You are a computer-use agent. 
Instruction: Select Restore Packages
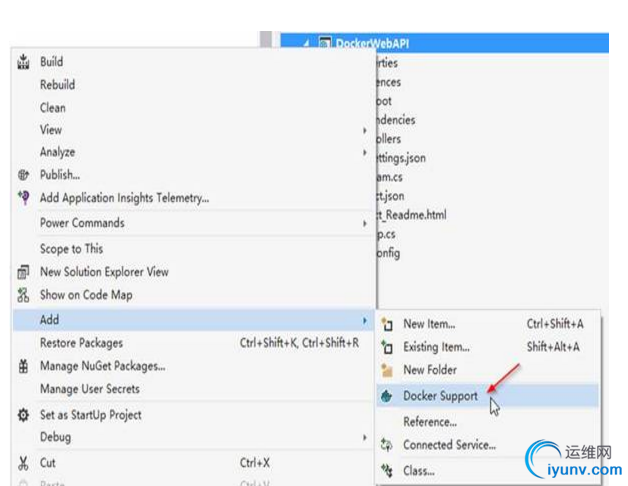coord(194,343)
